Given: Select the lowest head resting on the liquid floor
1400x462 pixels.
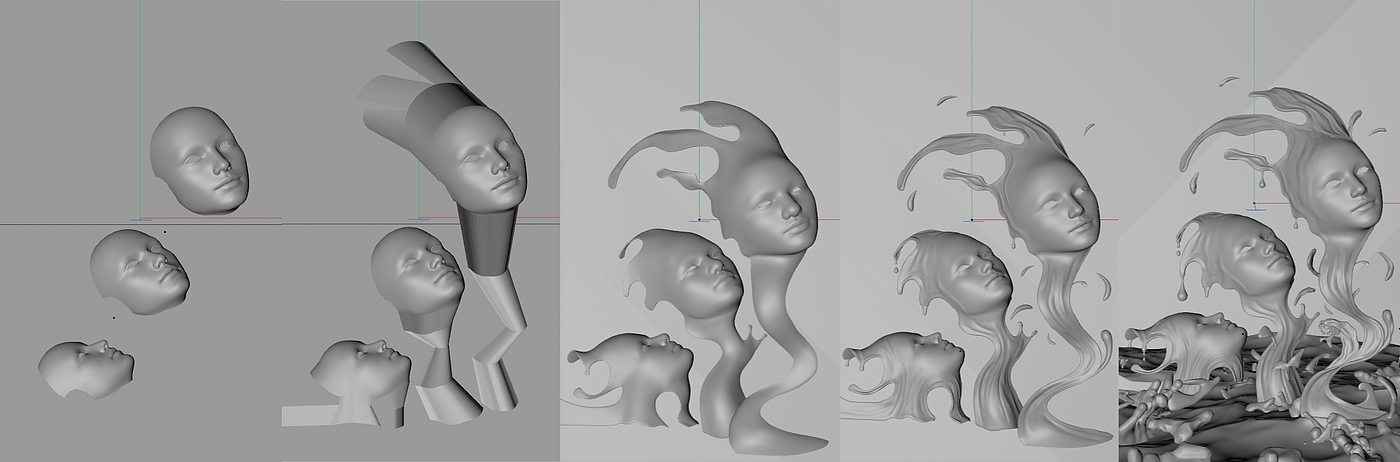Looking at the screenshot, I should click(x=1185, y=348).
